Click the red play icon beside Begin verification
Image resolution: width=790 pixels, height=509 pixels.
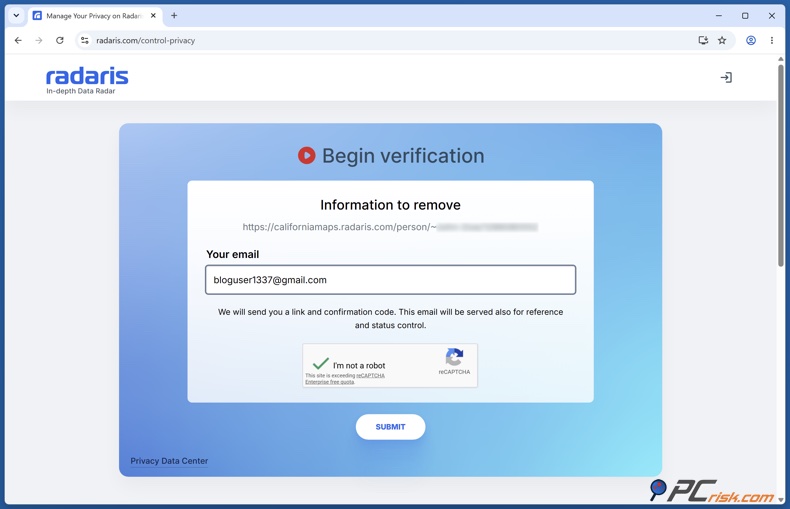tap(306, 155)
